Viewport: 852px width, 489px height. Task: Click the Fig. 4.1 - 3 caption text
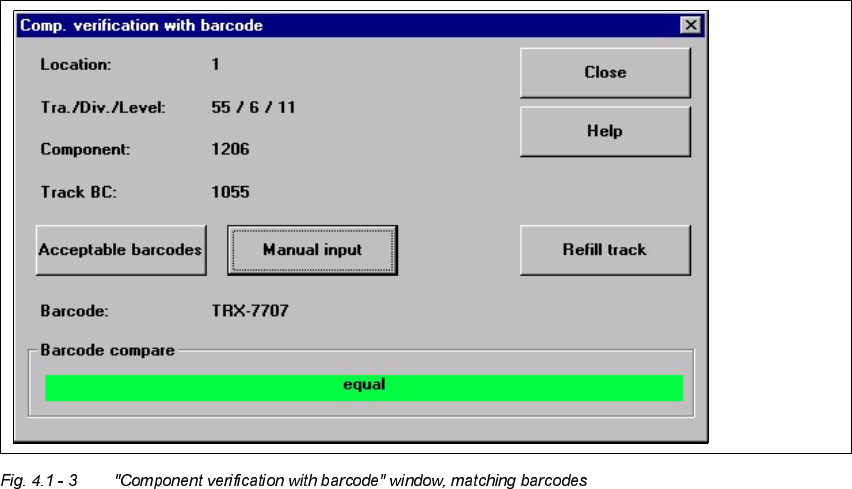(294, 480)
